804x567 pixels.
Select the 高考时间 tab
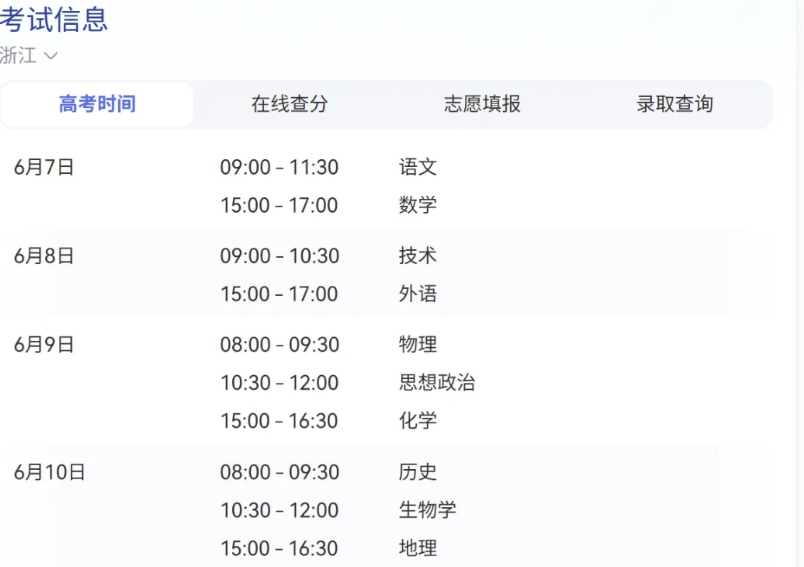(x=97, y=104)
